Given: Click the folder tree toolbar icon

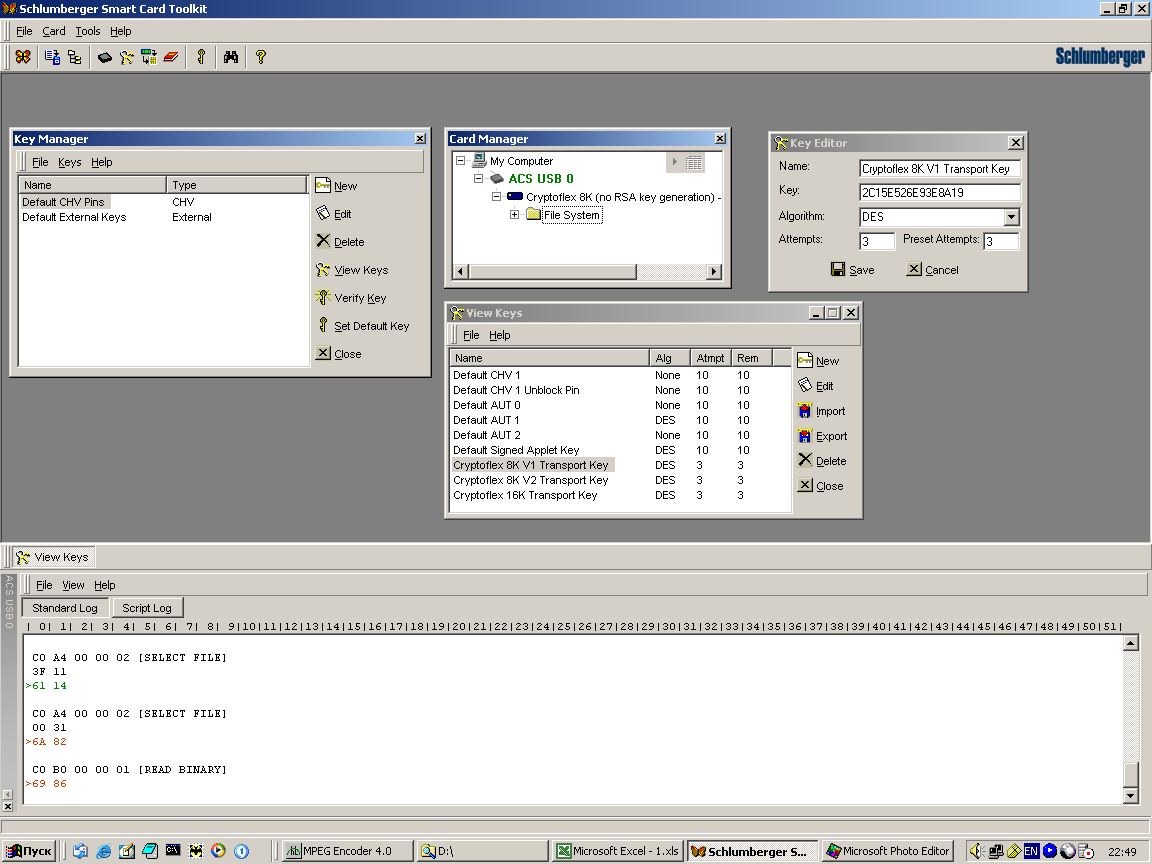Looking at the screenshot, I should click(74, 57).
